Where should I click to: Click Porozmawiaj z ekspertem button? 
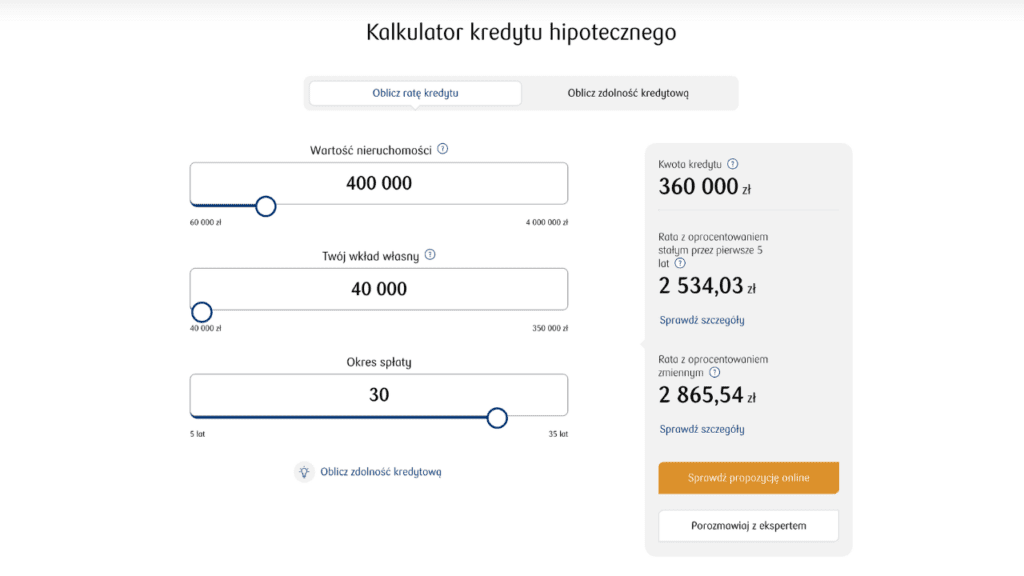(748, 526)
